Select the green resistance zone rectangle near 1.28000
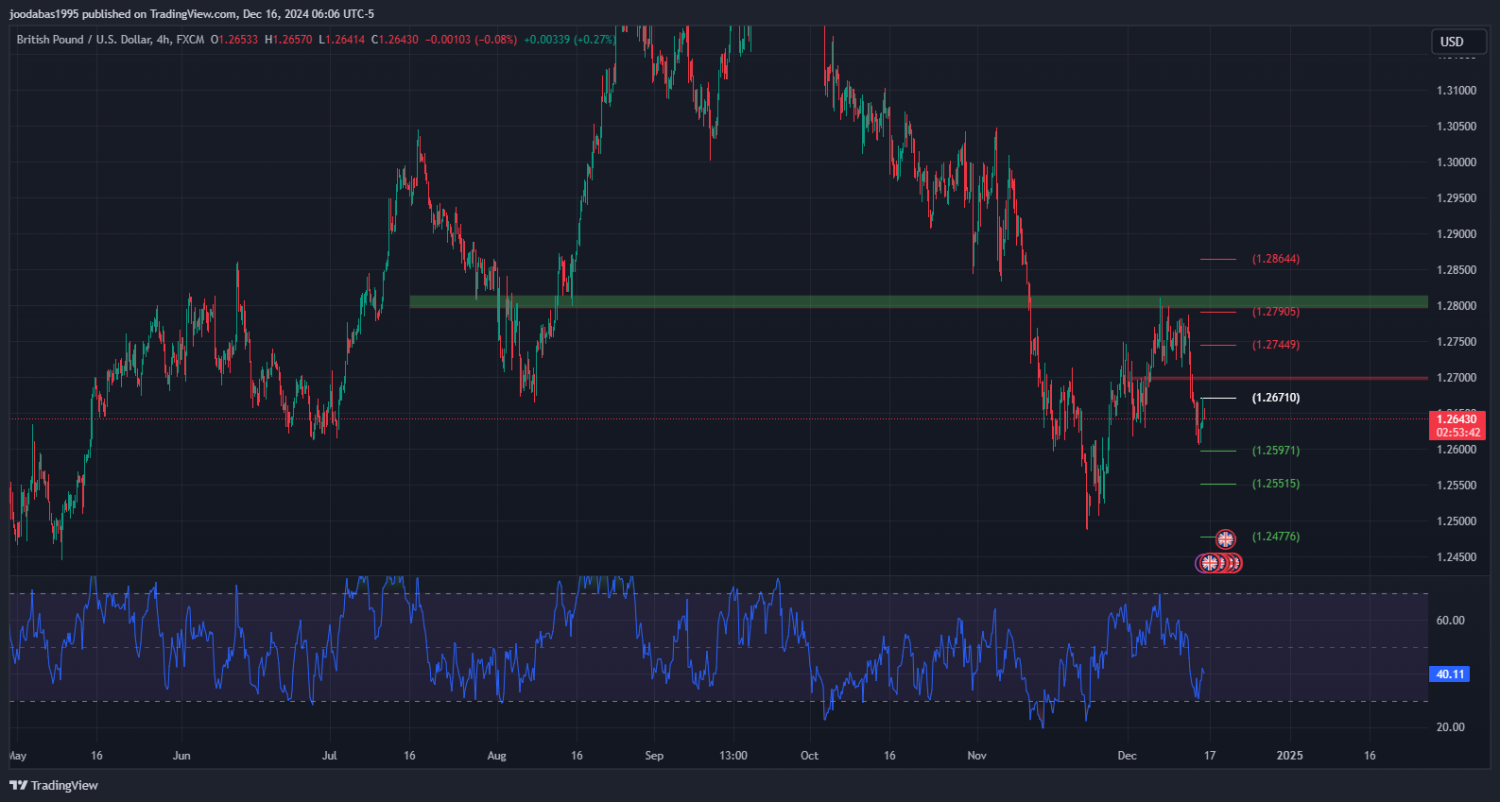1500x802 pixels. click(x=919, y=301)
